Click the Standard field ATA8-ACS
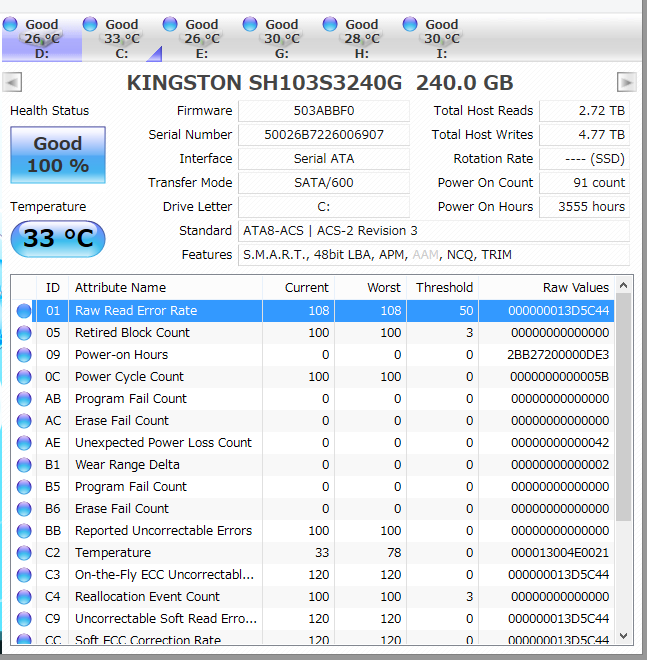Screen dimensions: 647x660 pyautogui.click(x=434, y=231)
